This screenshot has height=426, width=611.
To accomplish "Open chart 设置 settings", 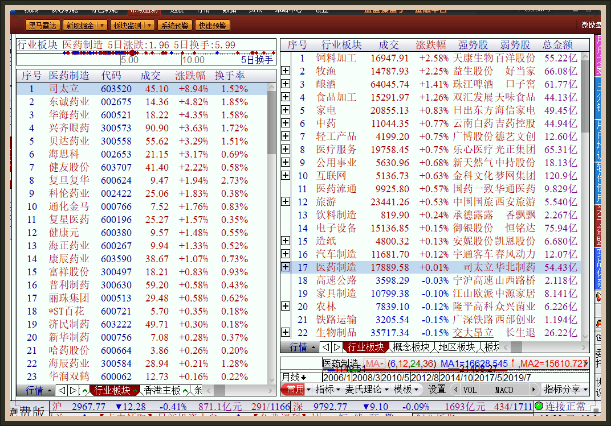I will coord(436,389).
